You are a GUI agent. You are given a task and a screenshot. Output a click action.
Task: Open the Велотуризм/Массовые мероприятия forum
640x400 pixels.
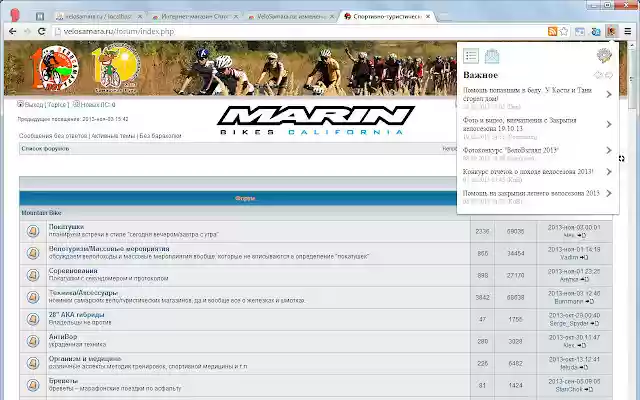coord(109,249)
